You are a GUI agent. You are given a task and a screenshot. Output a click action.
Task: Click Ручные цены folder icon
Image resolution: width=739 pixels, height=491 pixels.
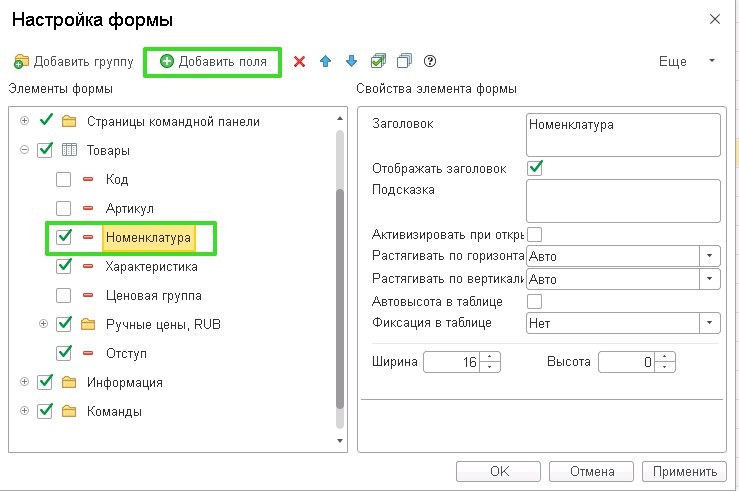pos(88,324)
